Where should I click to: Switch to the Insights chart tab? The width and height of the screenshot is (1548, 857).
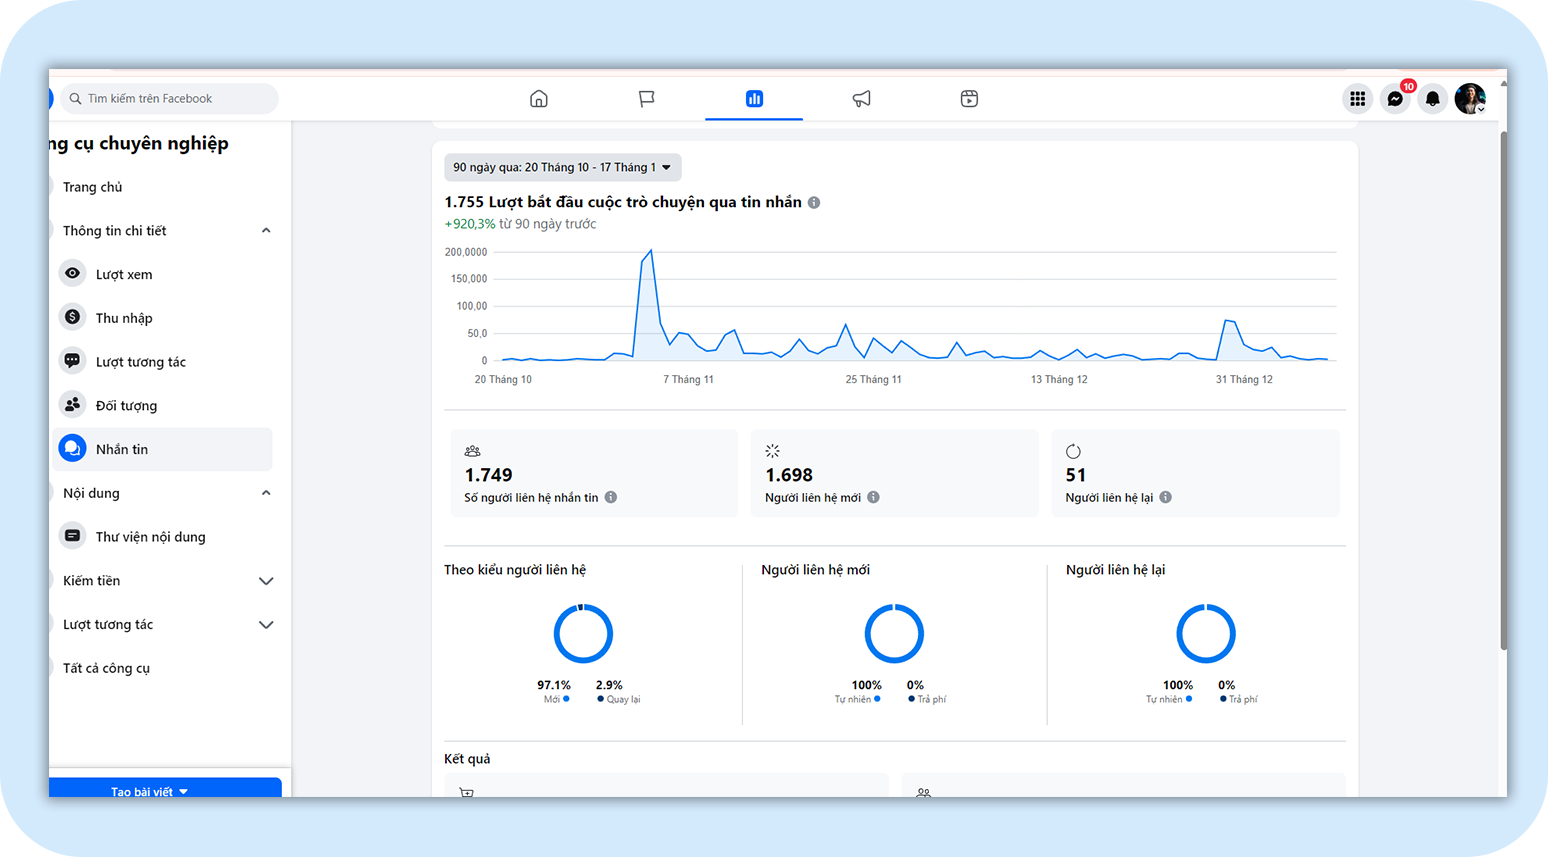(x=754, y=98)
